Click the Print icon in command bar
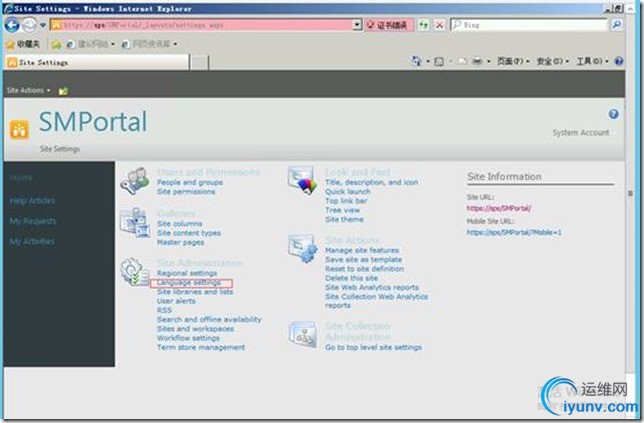The width and height of the screenshot is (644, 423). 477,62
